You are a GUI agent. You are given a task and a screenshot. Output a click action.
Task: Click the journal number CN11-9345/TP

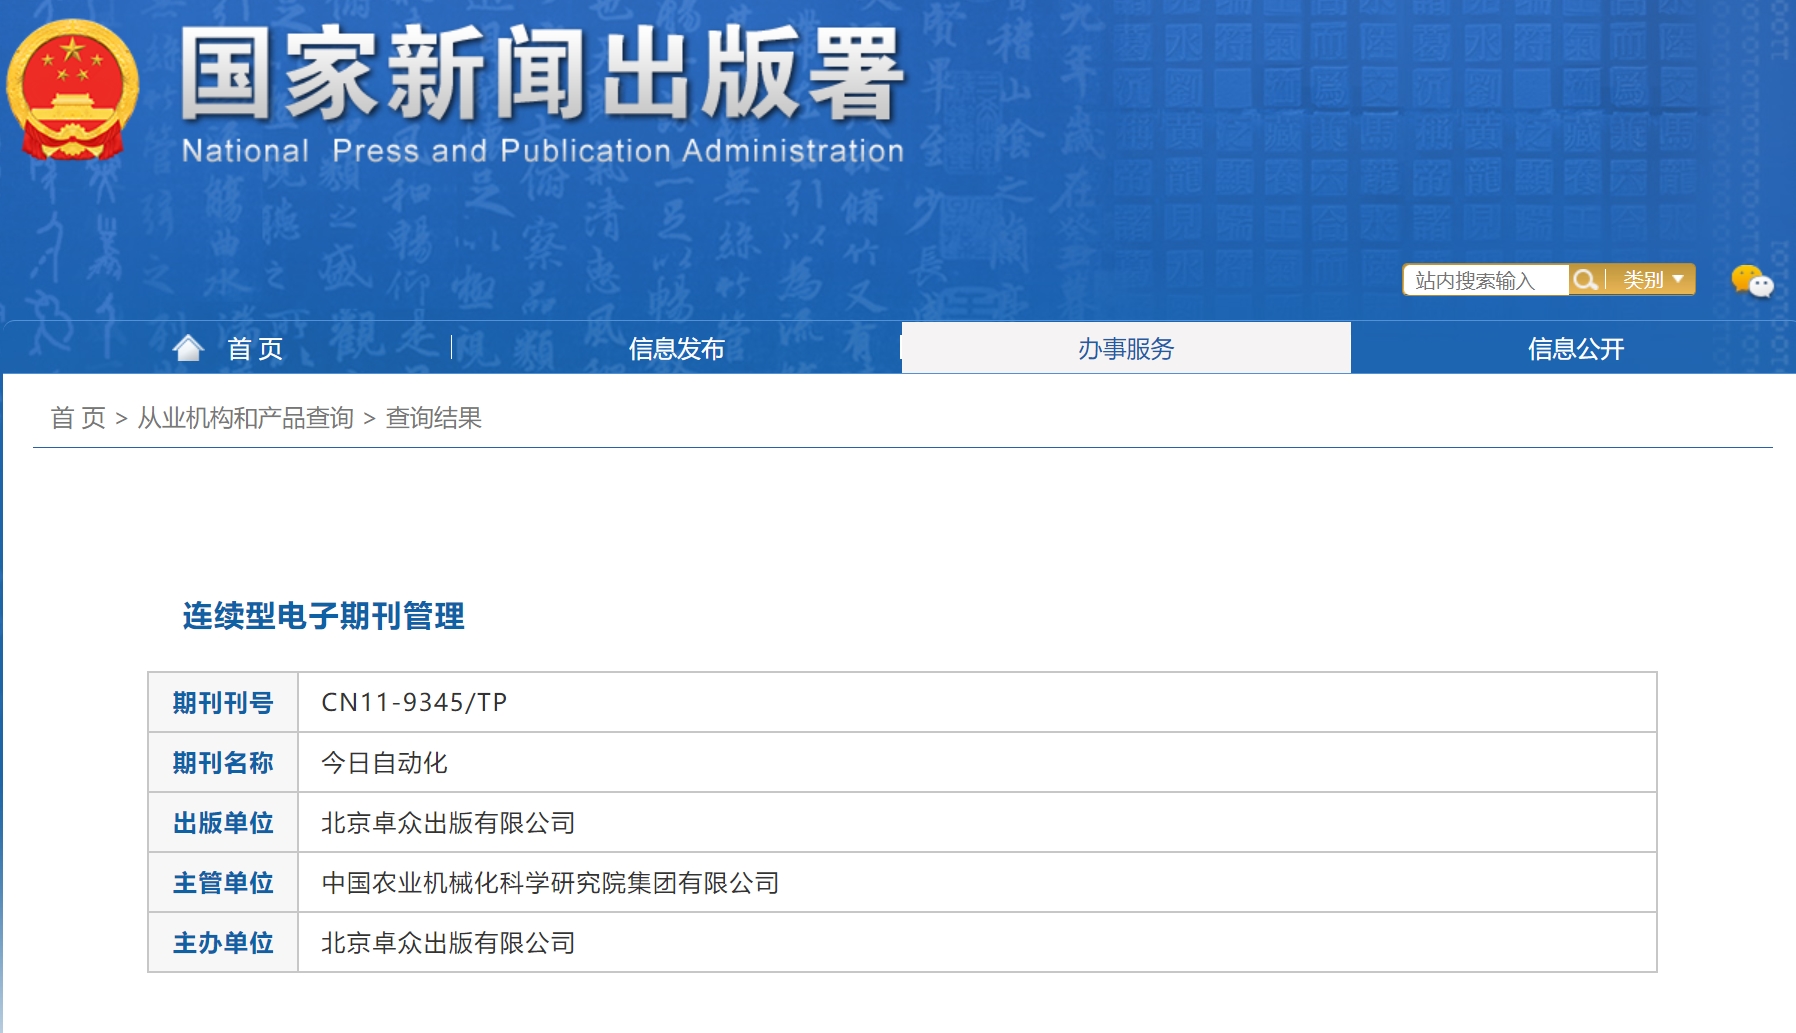click(x=414, y=703)
